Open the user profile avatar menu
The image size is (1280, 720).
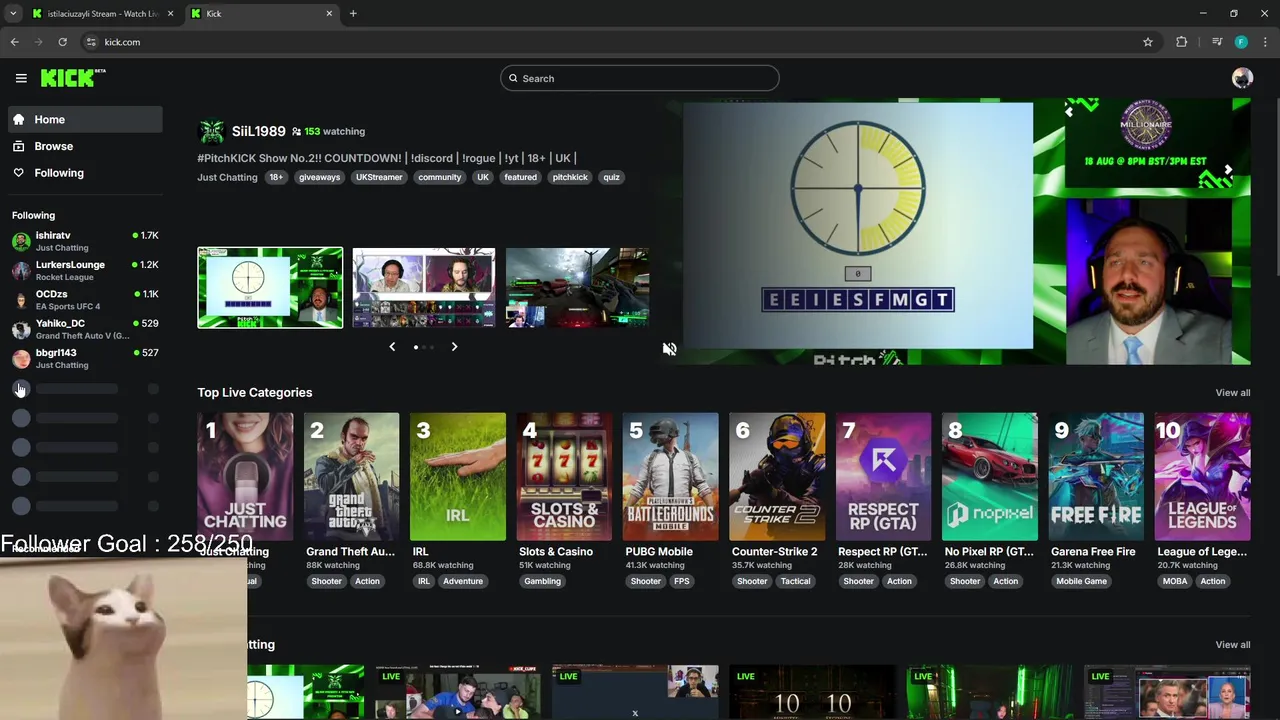click(x=1242, y=78)
